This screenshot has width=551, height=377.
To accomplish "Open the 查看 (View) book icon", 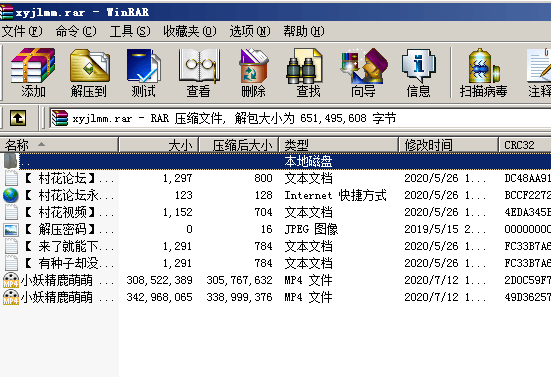I will 199,73.
